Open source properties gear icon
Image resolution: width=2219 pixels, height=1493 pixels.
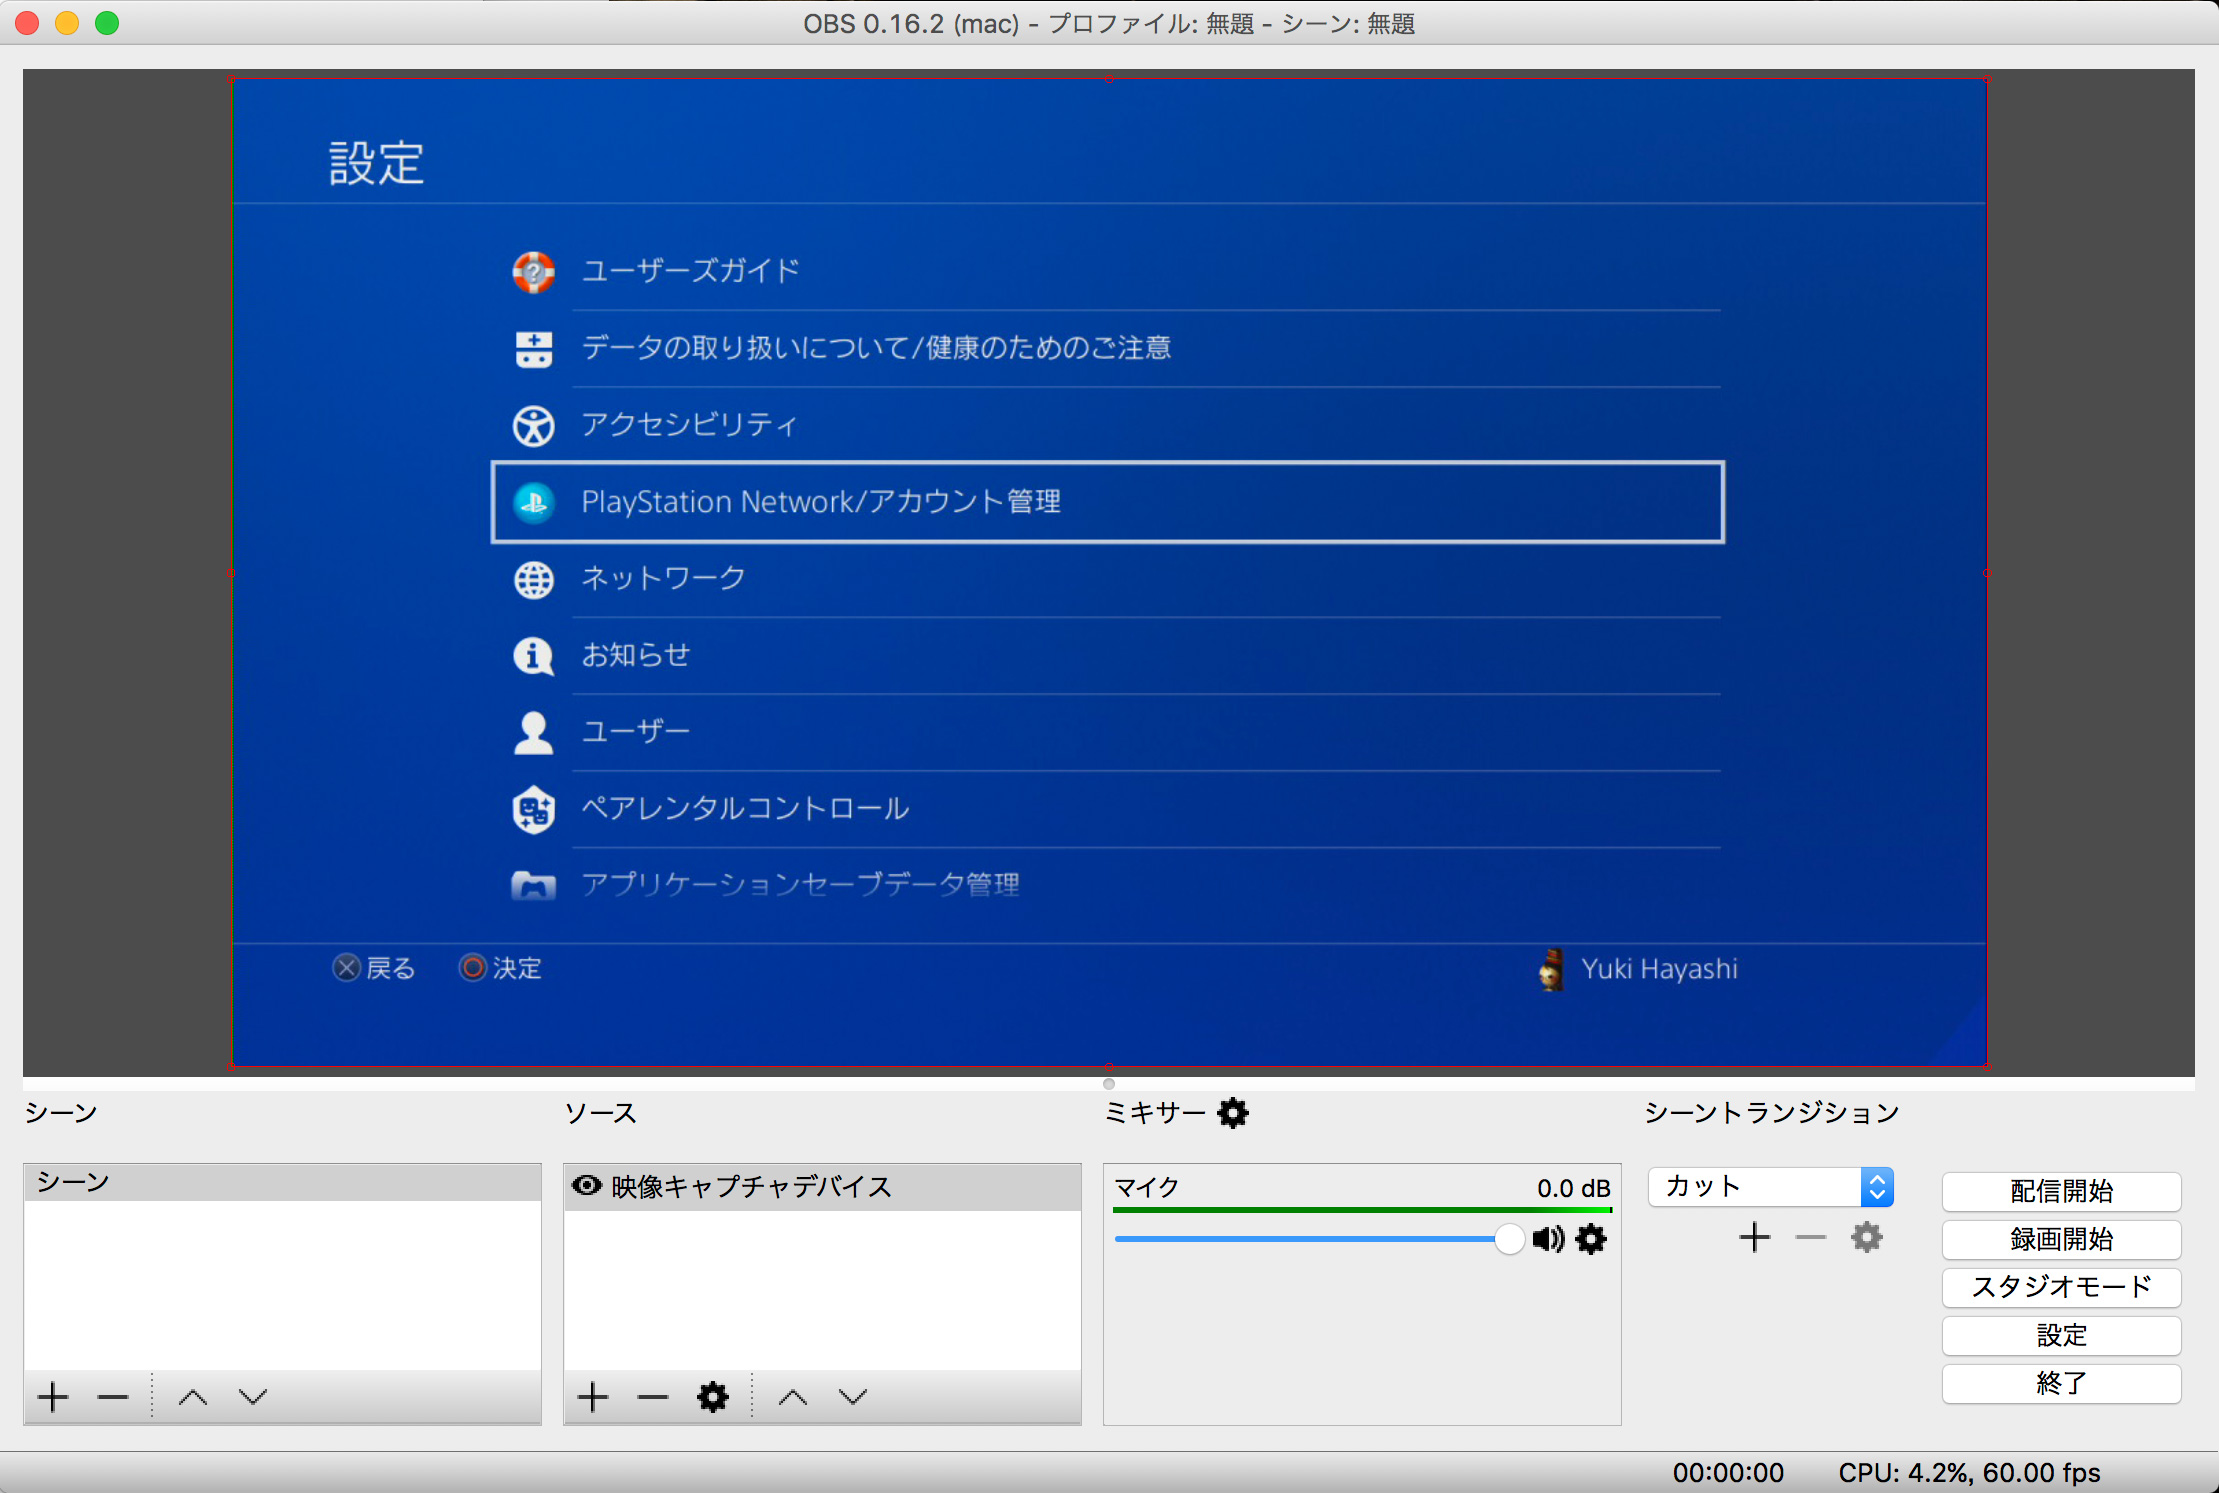tap(713, 1397)
